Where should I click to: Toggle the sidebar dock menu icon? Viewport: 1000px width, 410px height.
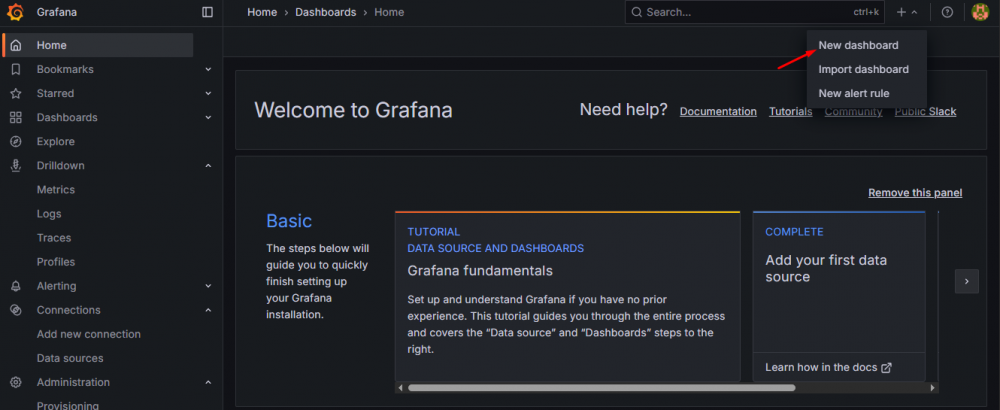coord(207,12)
